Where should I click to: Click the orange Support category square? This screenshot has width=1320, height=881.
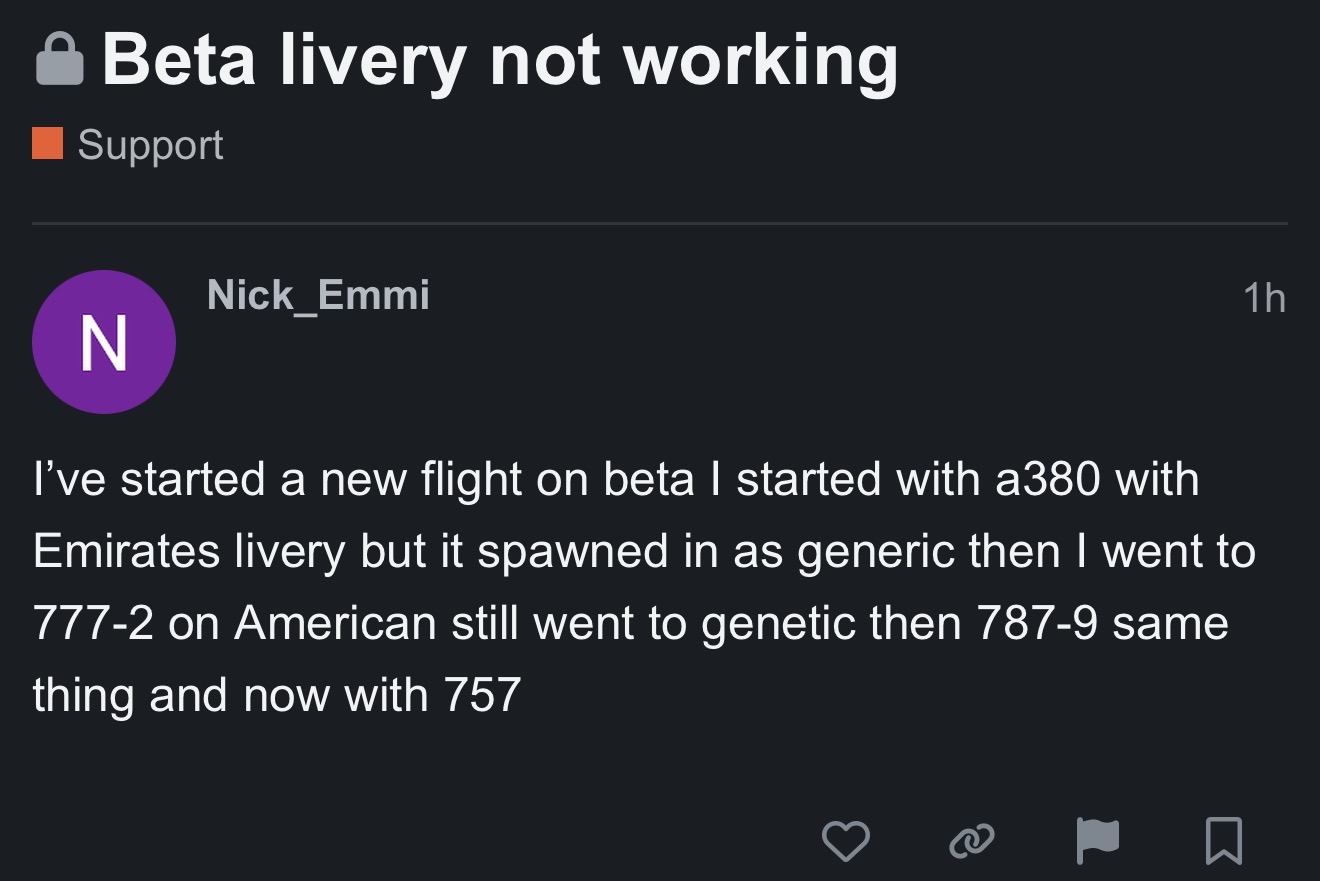coord(48,143)
